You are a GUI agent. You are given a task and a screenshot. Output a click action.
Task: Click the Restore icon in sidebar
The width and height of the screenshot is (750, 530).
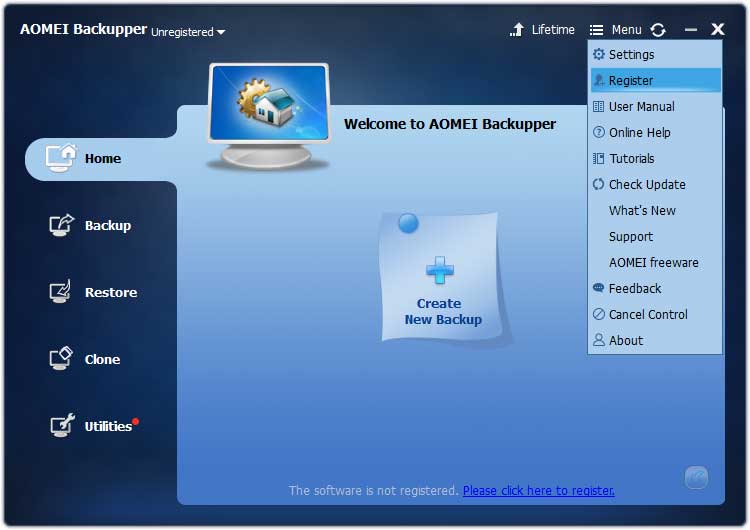click(61, 291)
